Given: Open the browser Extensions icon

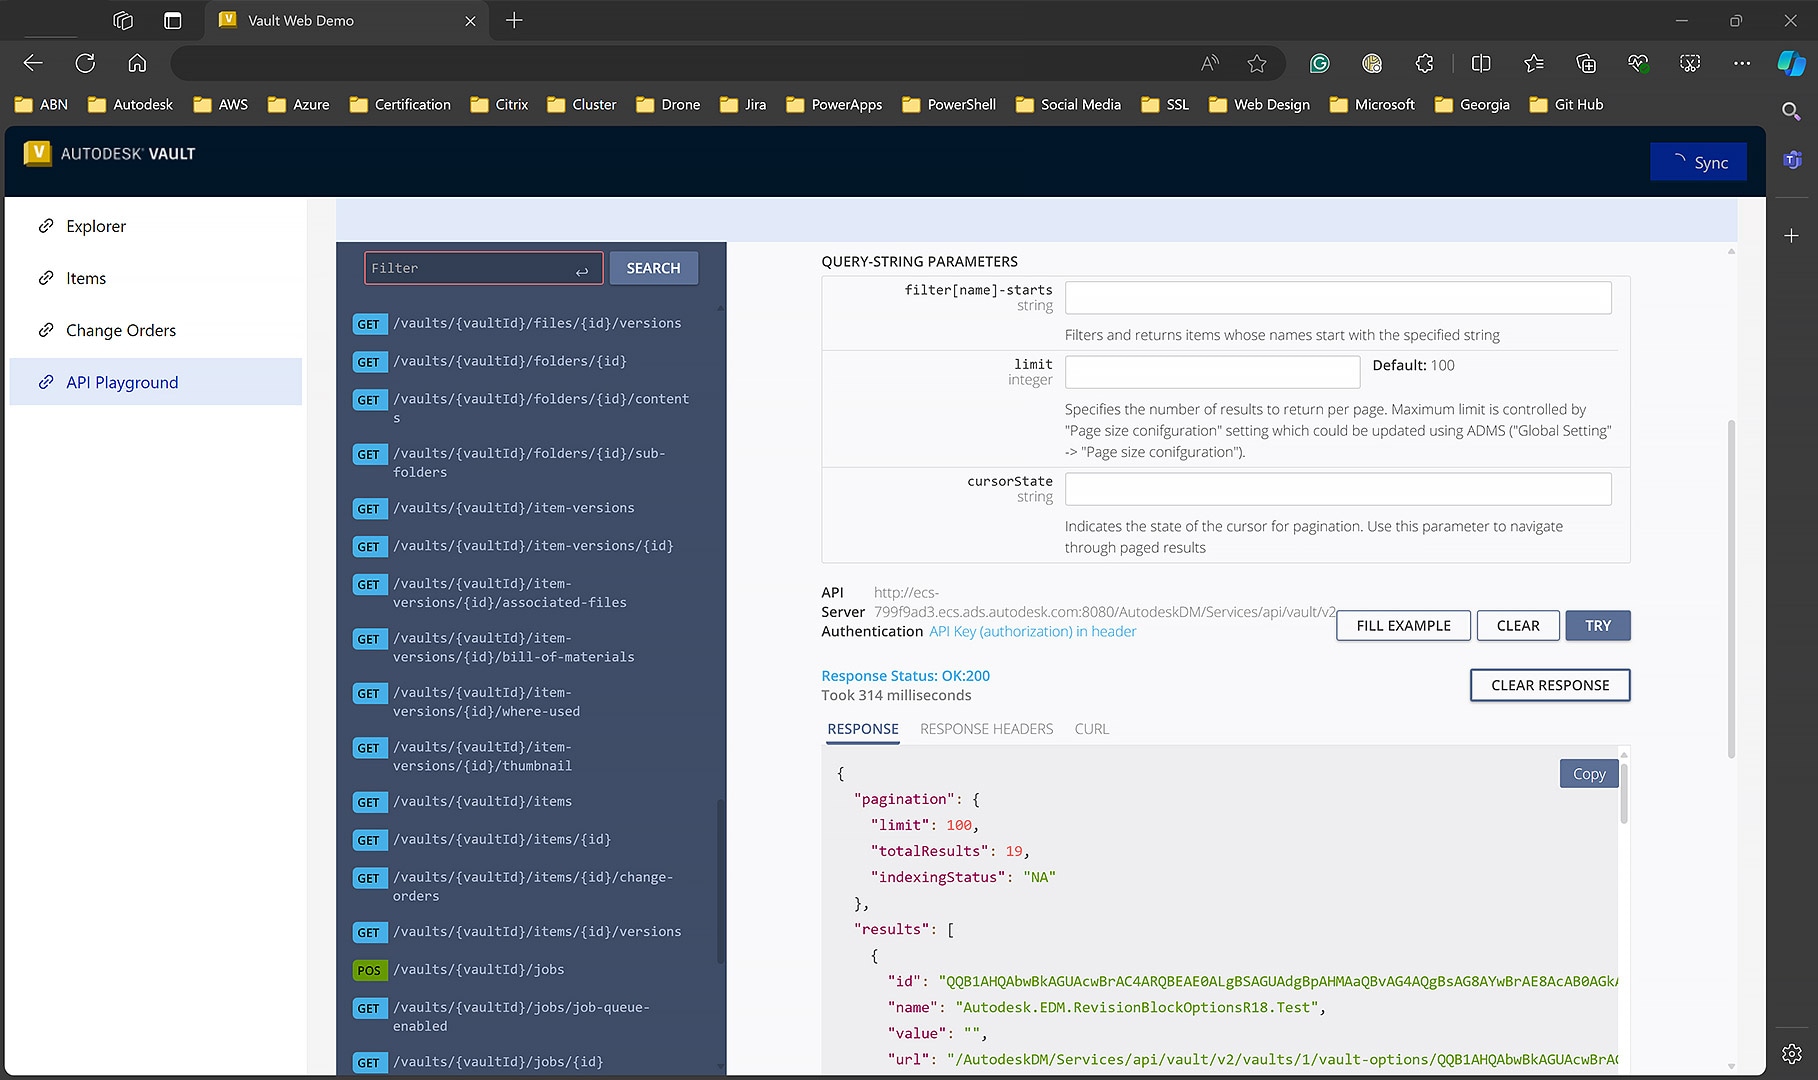Looking at the screenshot, I should pos(1423,63).
